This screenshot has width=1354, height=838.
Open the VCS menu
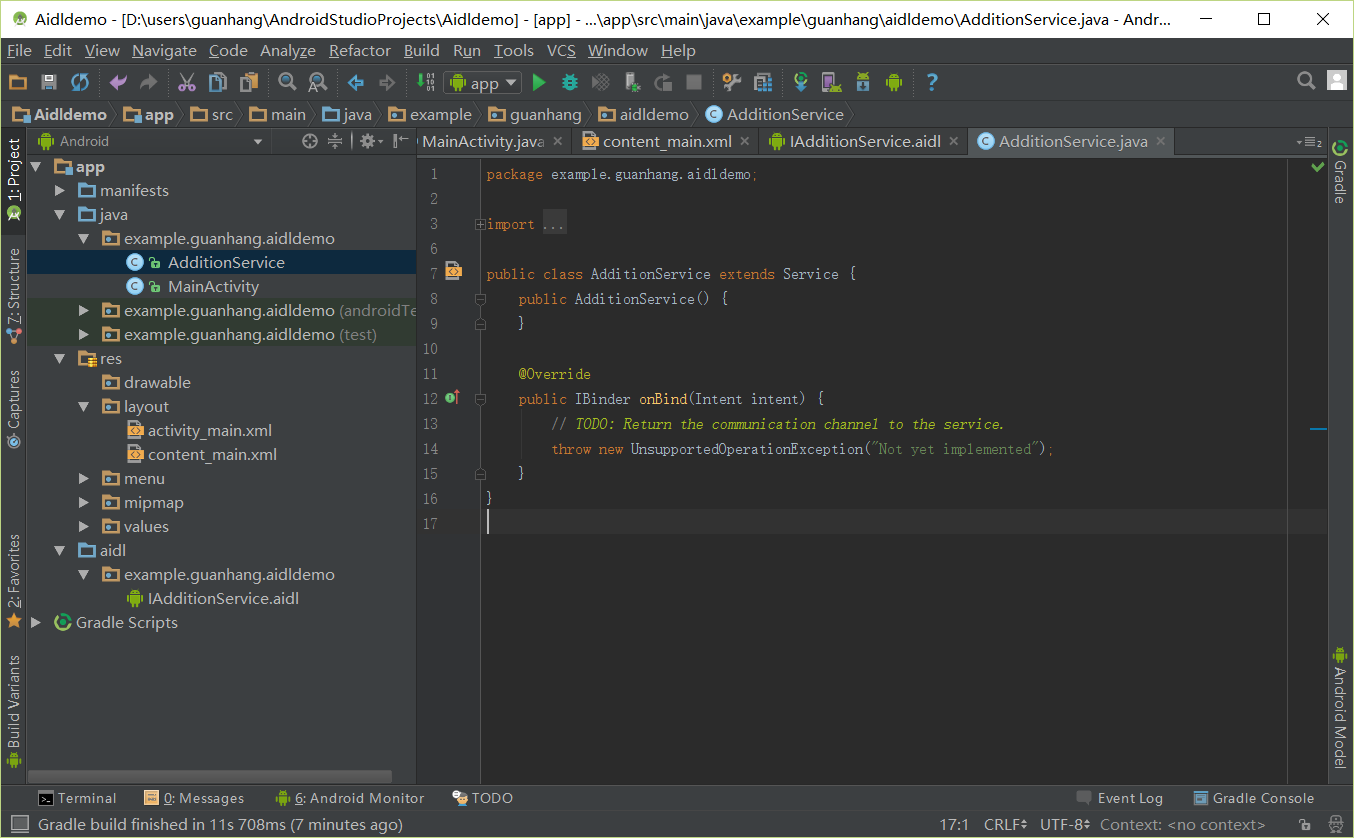561,50
